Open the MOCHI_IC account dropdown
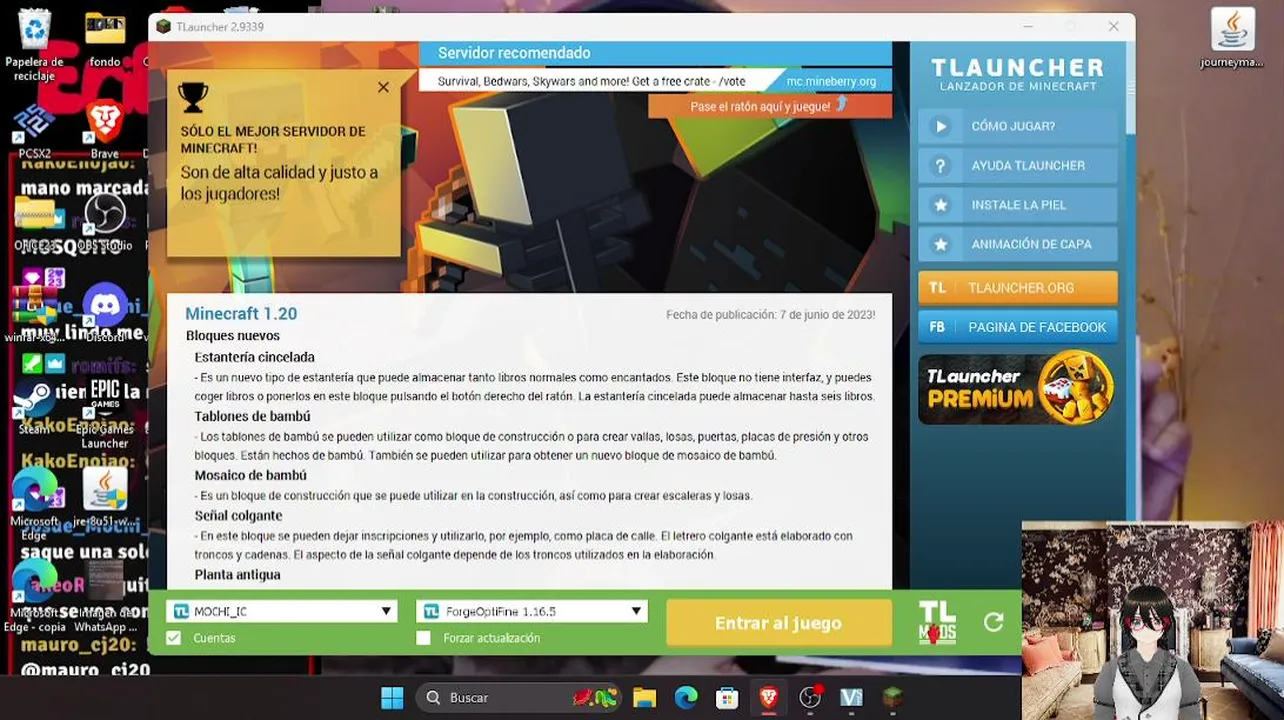Screen dimensions: 1284x720 (x=282, y=611)
